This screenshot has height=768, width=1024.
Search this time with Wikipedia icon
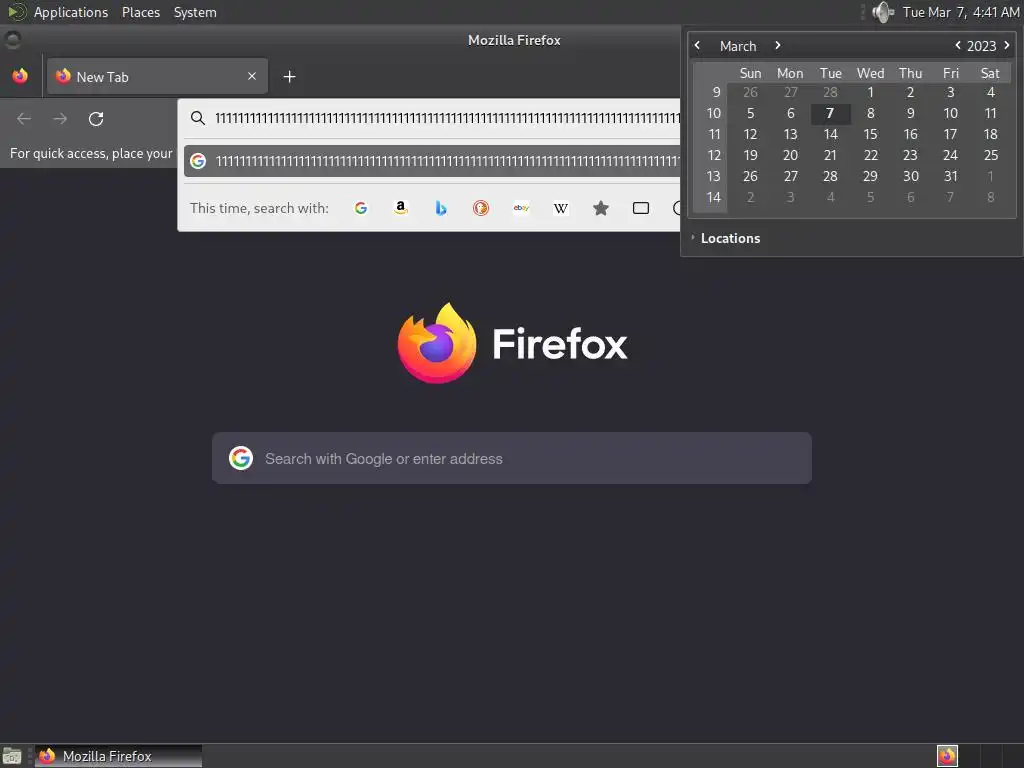click(561, 208)
